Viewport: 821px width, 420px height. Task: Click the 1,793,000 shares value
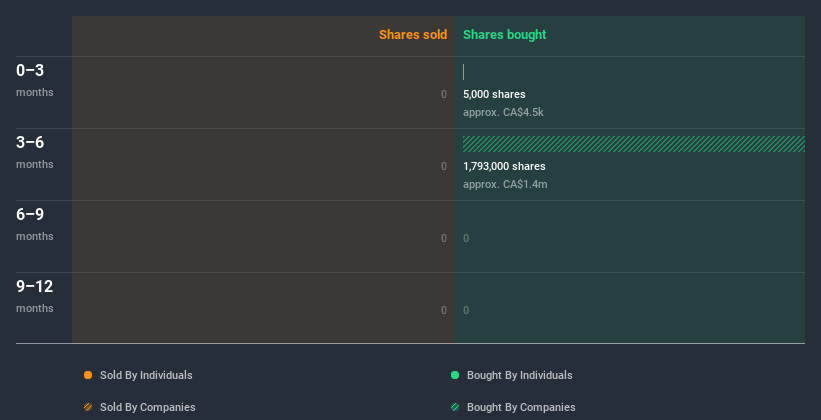click(x=504, y=167)
